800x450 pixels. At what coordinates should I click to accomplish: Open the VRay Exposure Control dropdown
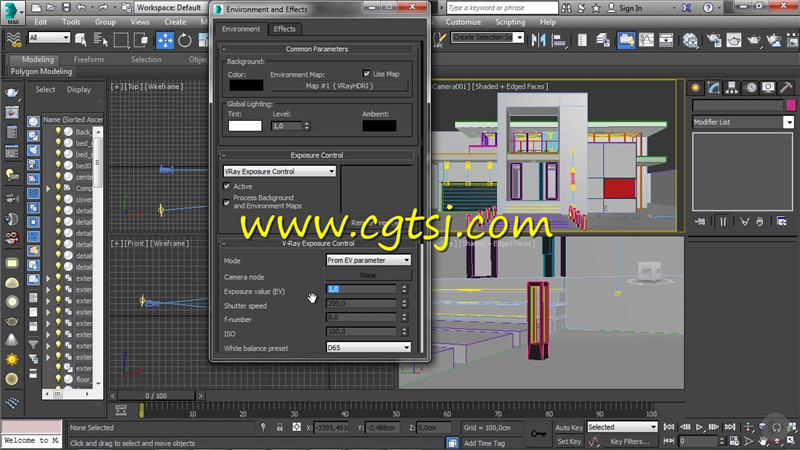click(x=280, y=171)
